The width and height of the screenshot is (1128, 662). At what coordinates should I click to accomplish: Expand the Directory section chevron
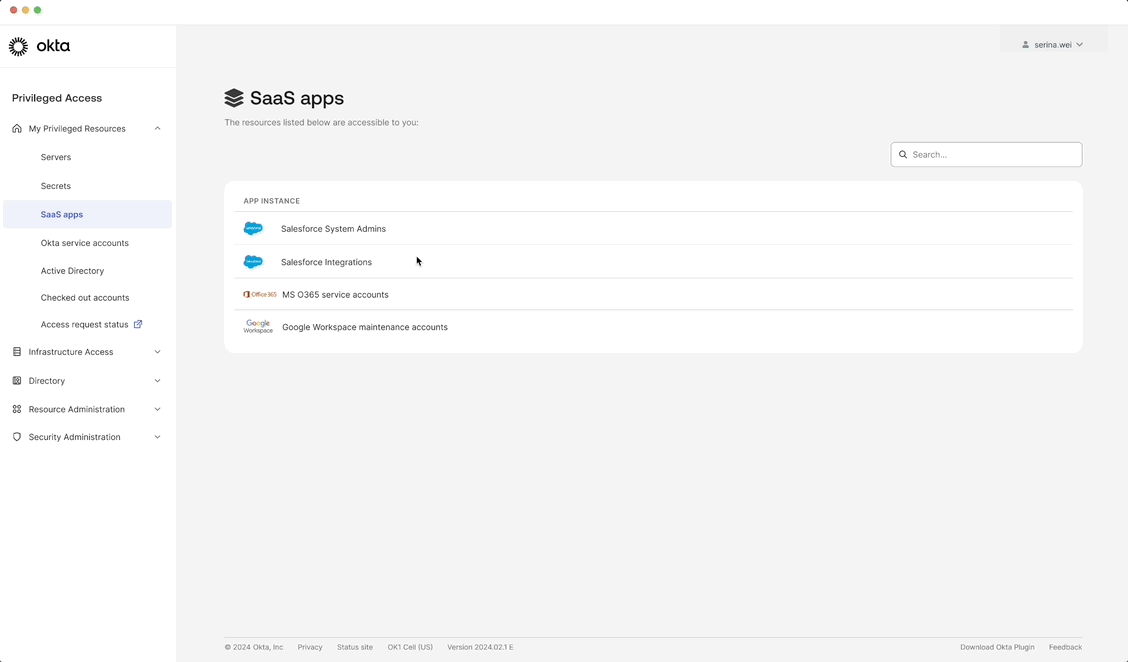[x=158, y=381]
